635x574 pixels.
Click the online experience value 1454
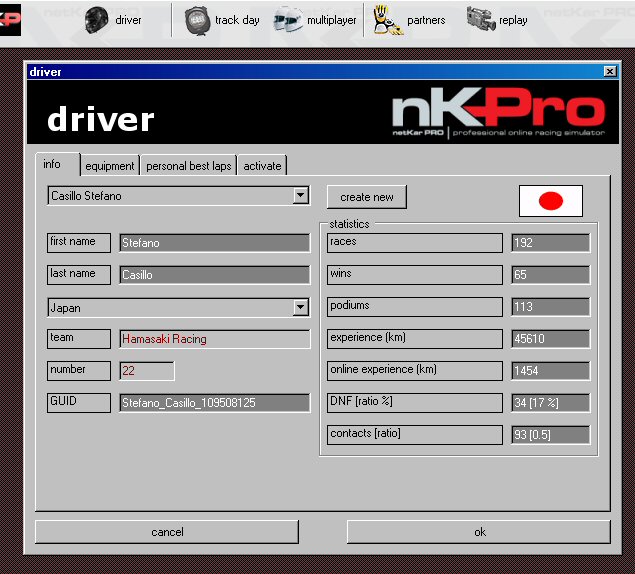point(551,371)
